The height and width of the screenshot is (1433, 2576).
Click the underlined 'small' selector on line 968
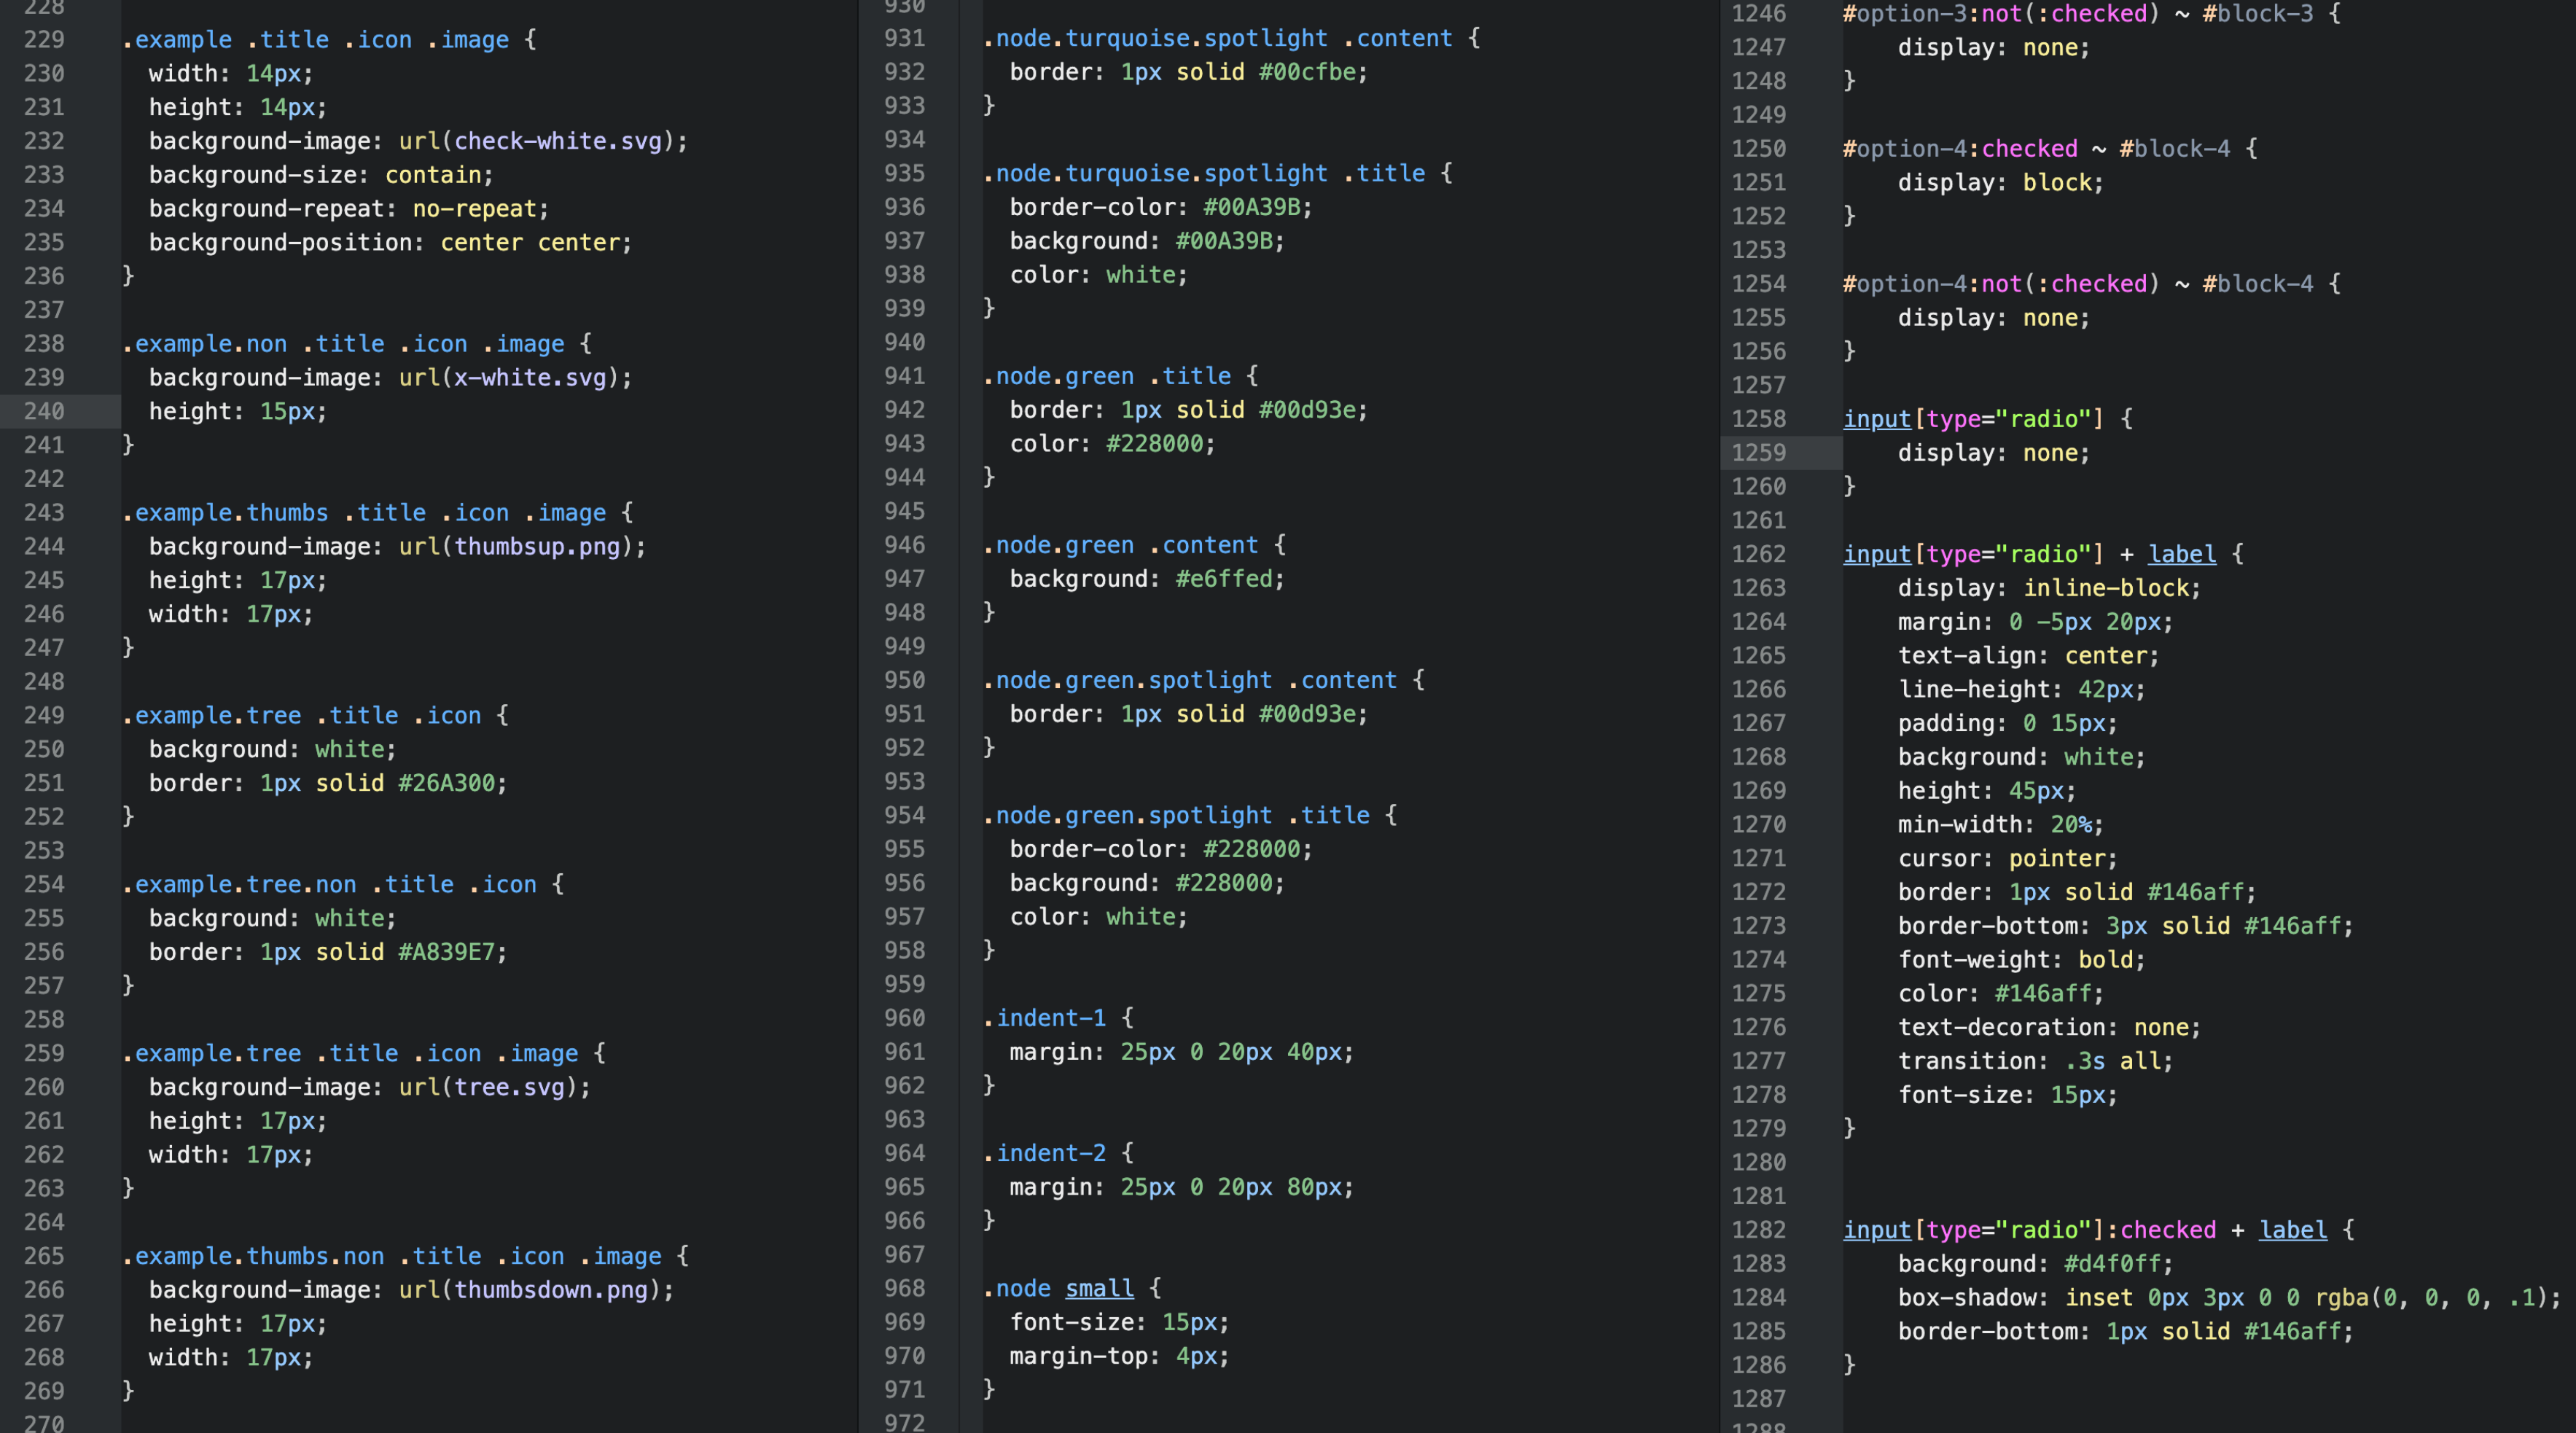pos(1099,1288)
